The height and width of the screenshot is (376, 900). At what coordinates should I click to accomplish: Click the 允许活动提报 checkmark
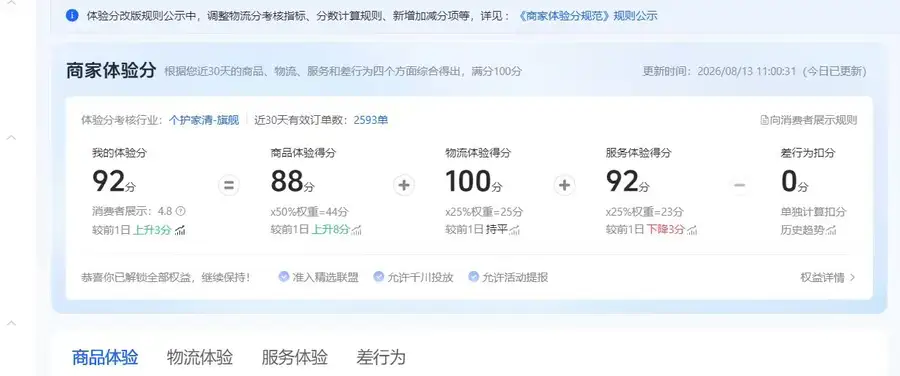[473, 277]
